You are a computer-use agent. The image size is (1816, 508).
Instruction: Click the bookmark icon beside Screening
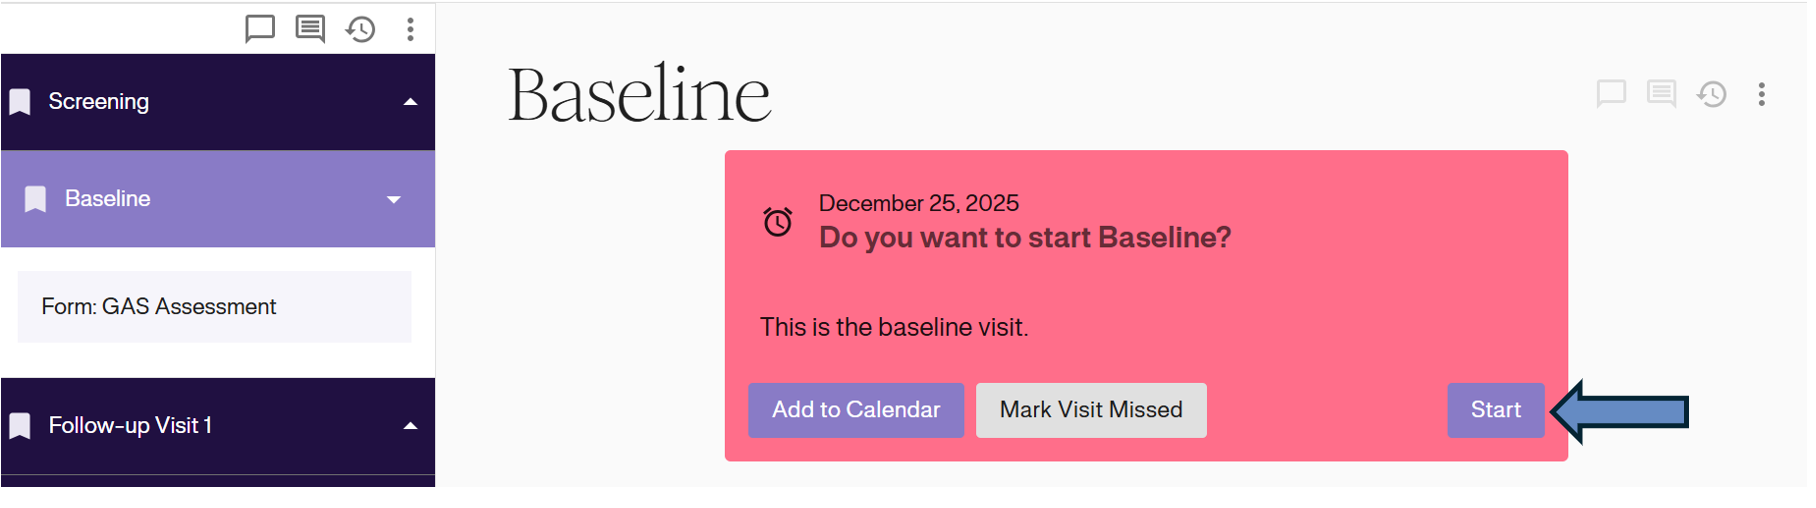20,102
